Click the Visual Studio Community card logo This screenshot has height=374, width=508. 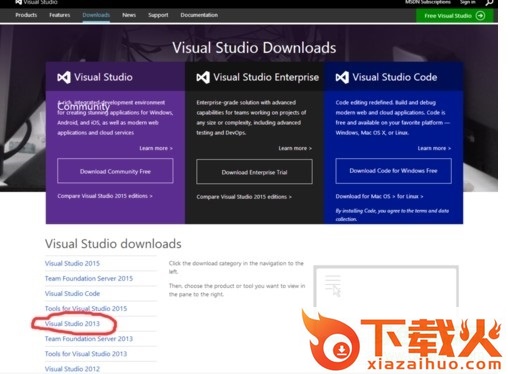(x=64, y=77)
